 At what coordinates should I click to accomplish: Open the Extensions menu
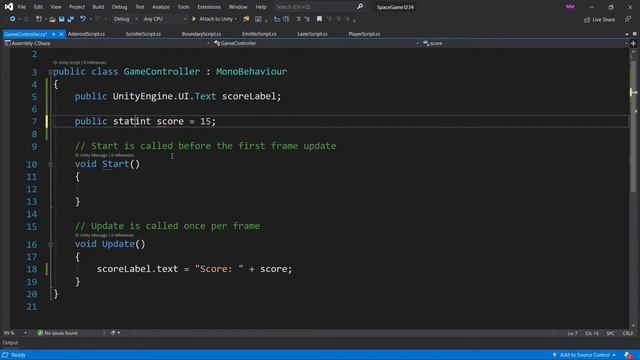[209, 7]
